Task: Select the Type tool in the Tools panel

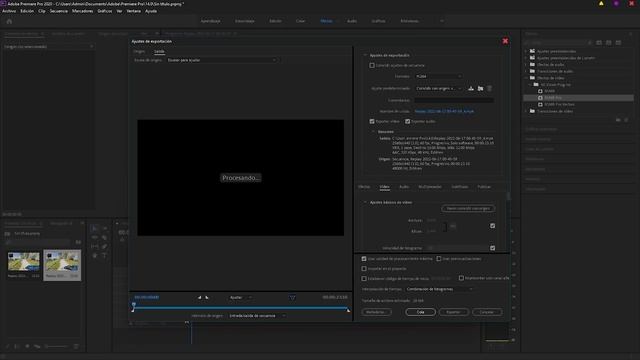Action: click(104, 256)
